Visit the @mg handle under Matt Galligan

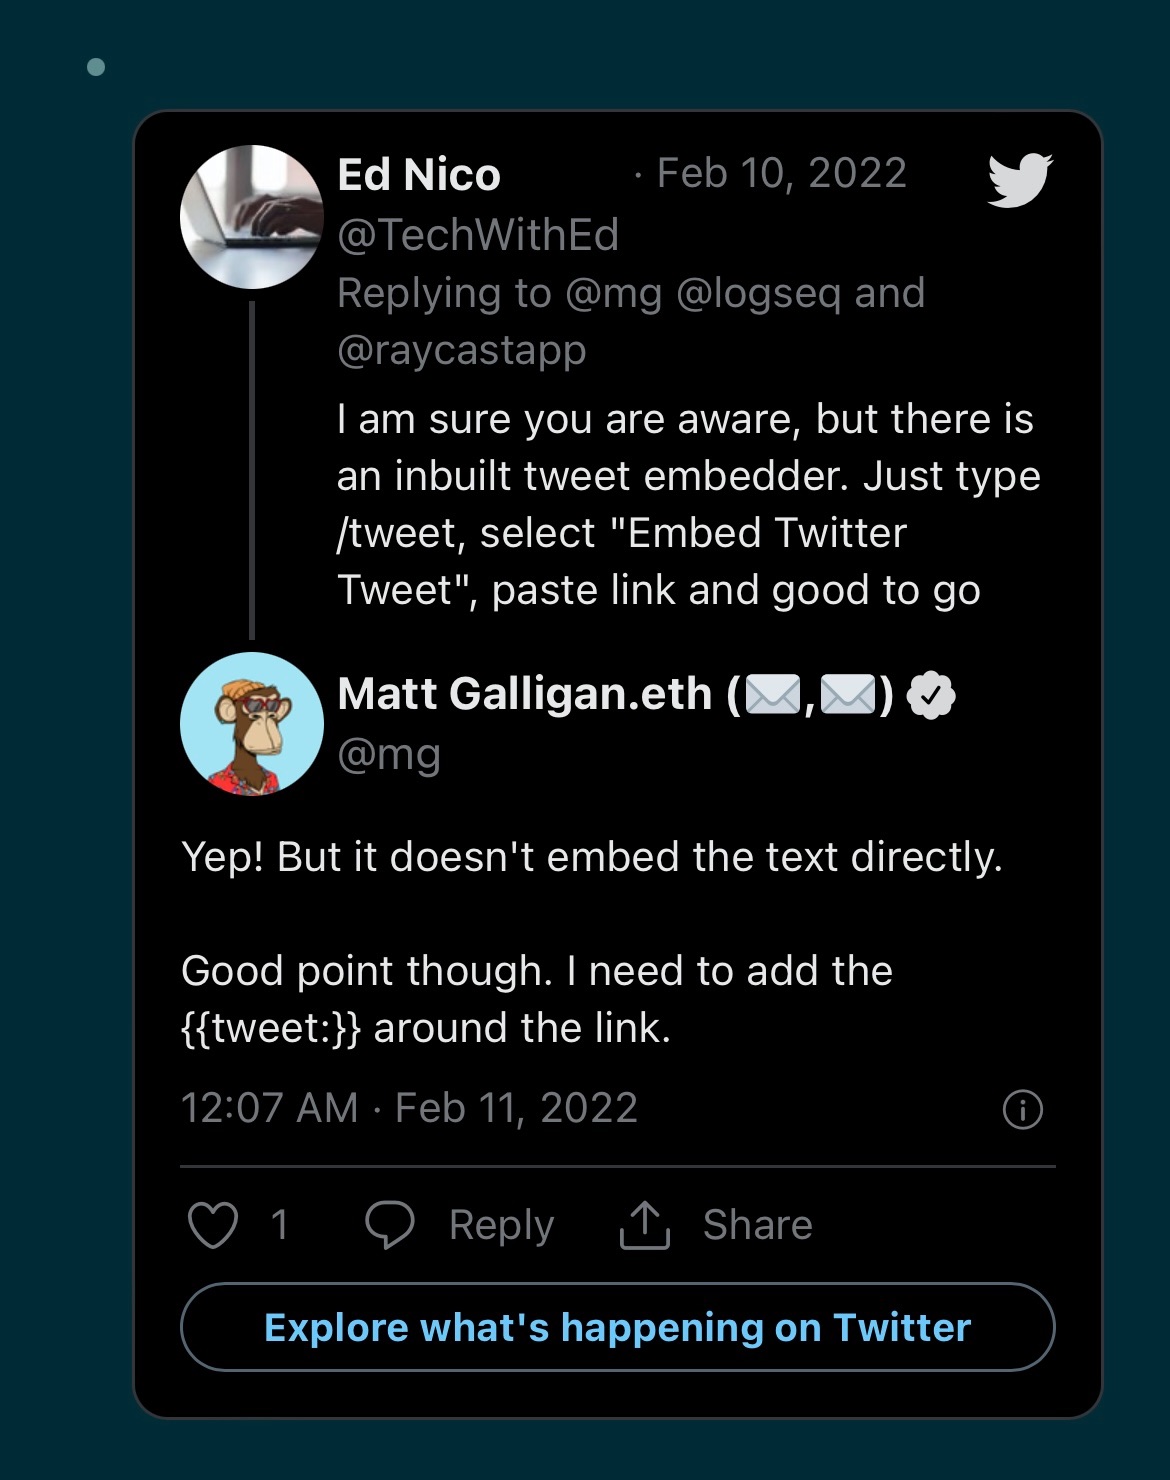coord(389,755)
